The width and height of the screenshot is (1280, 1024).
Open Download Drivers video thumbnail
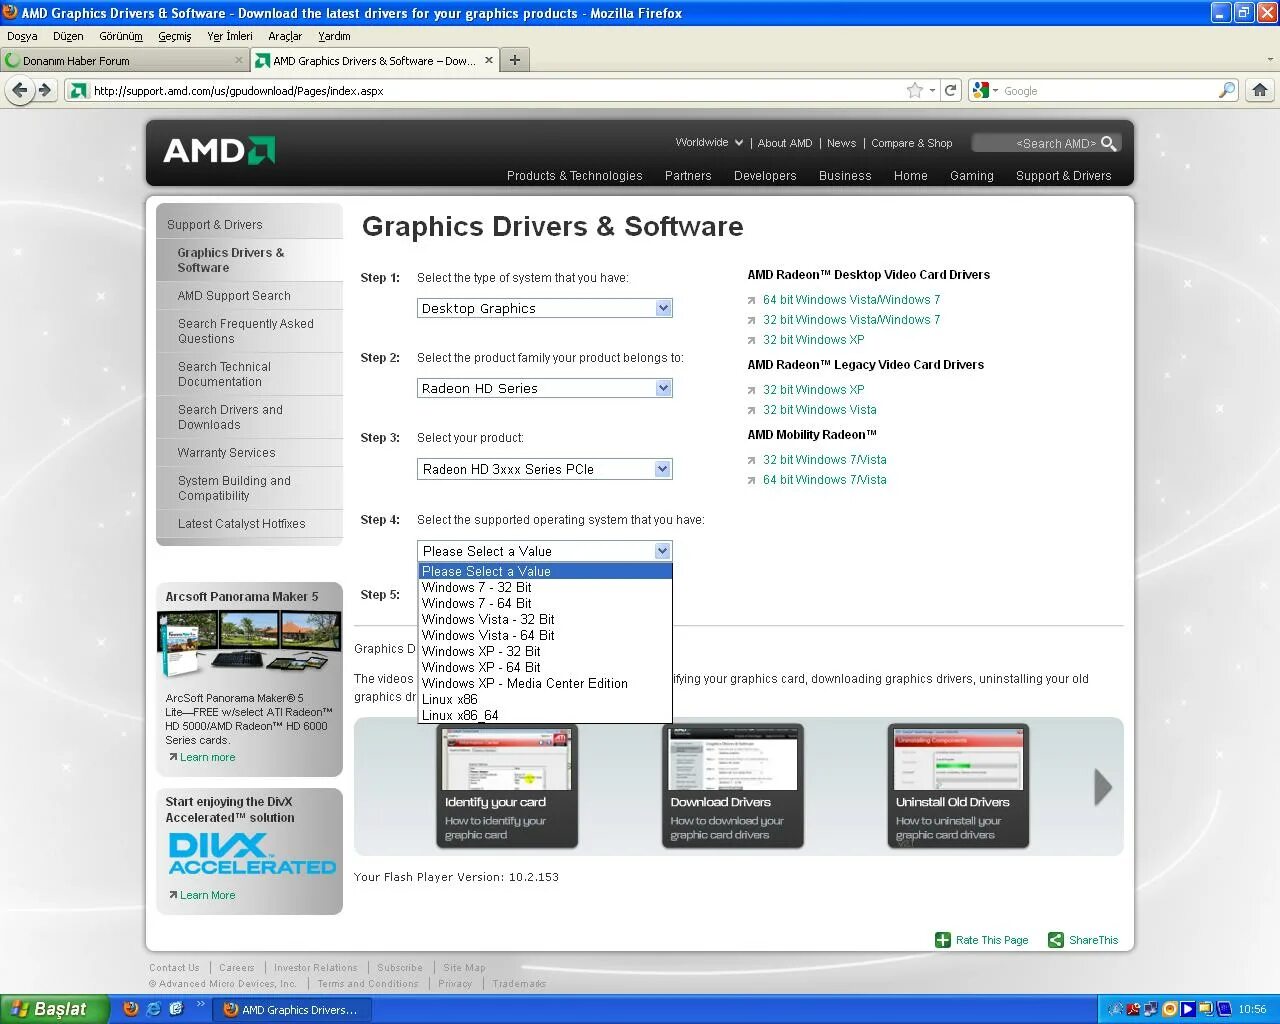tap(732, 786)
